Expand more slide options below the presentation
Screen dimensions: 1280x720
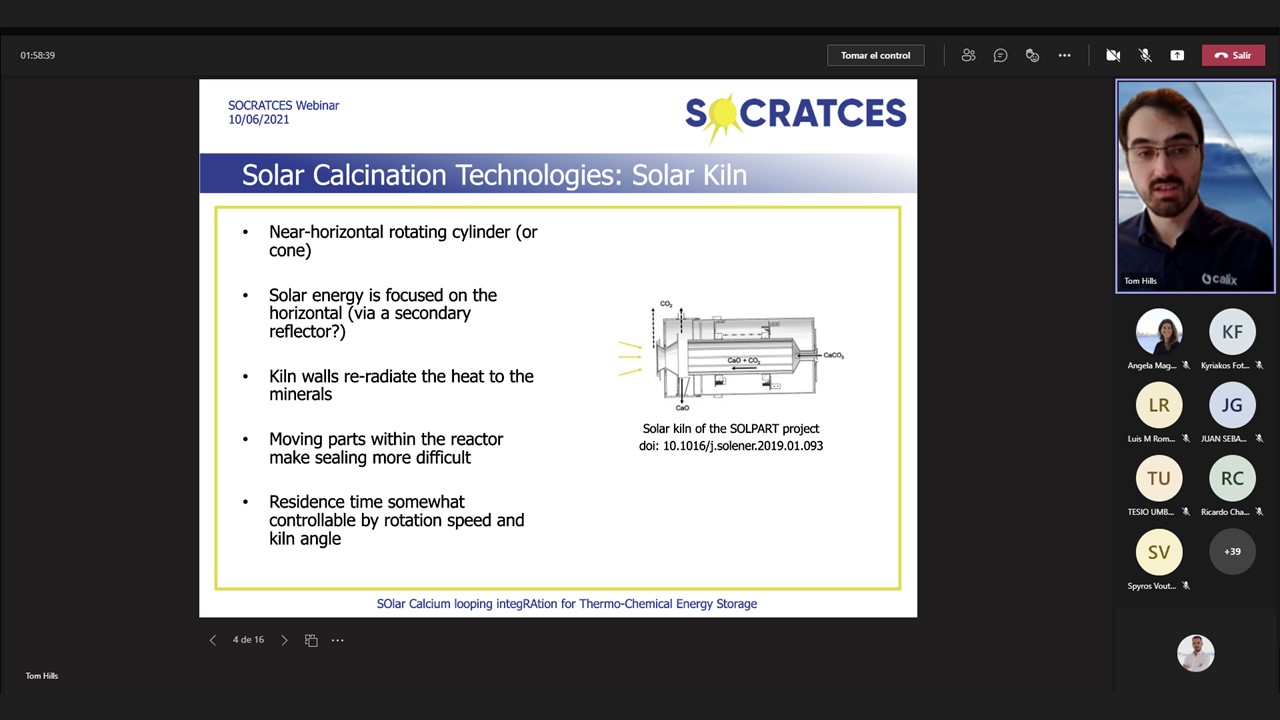(x=338, y=640)
